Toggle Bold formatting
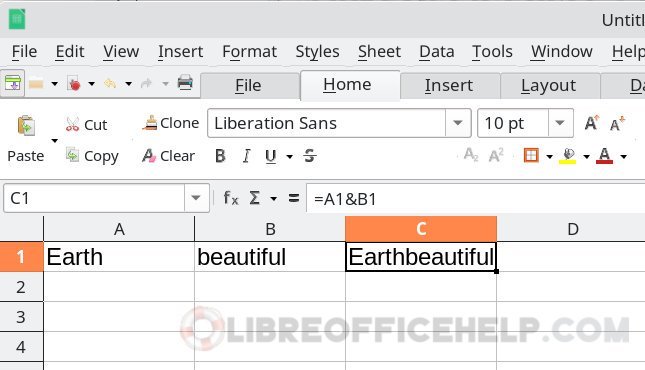645x370 pixels. click(x=220, y=156)
